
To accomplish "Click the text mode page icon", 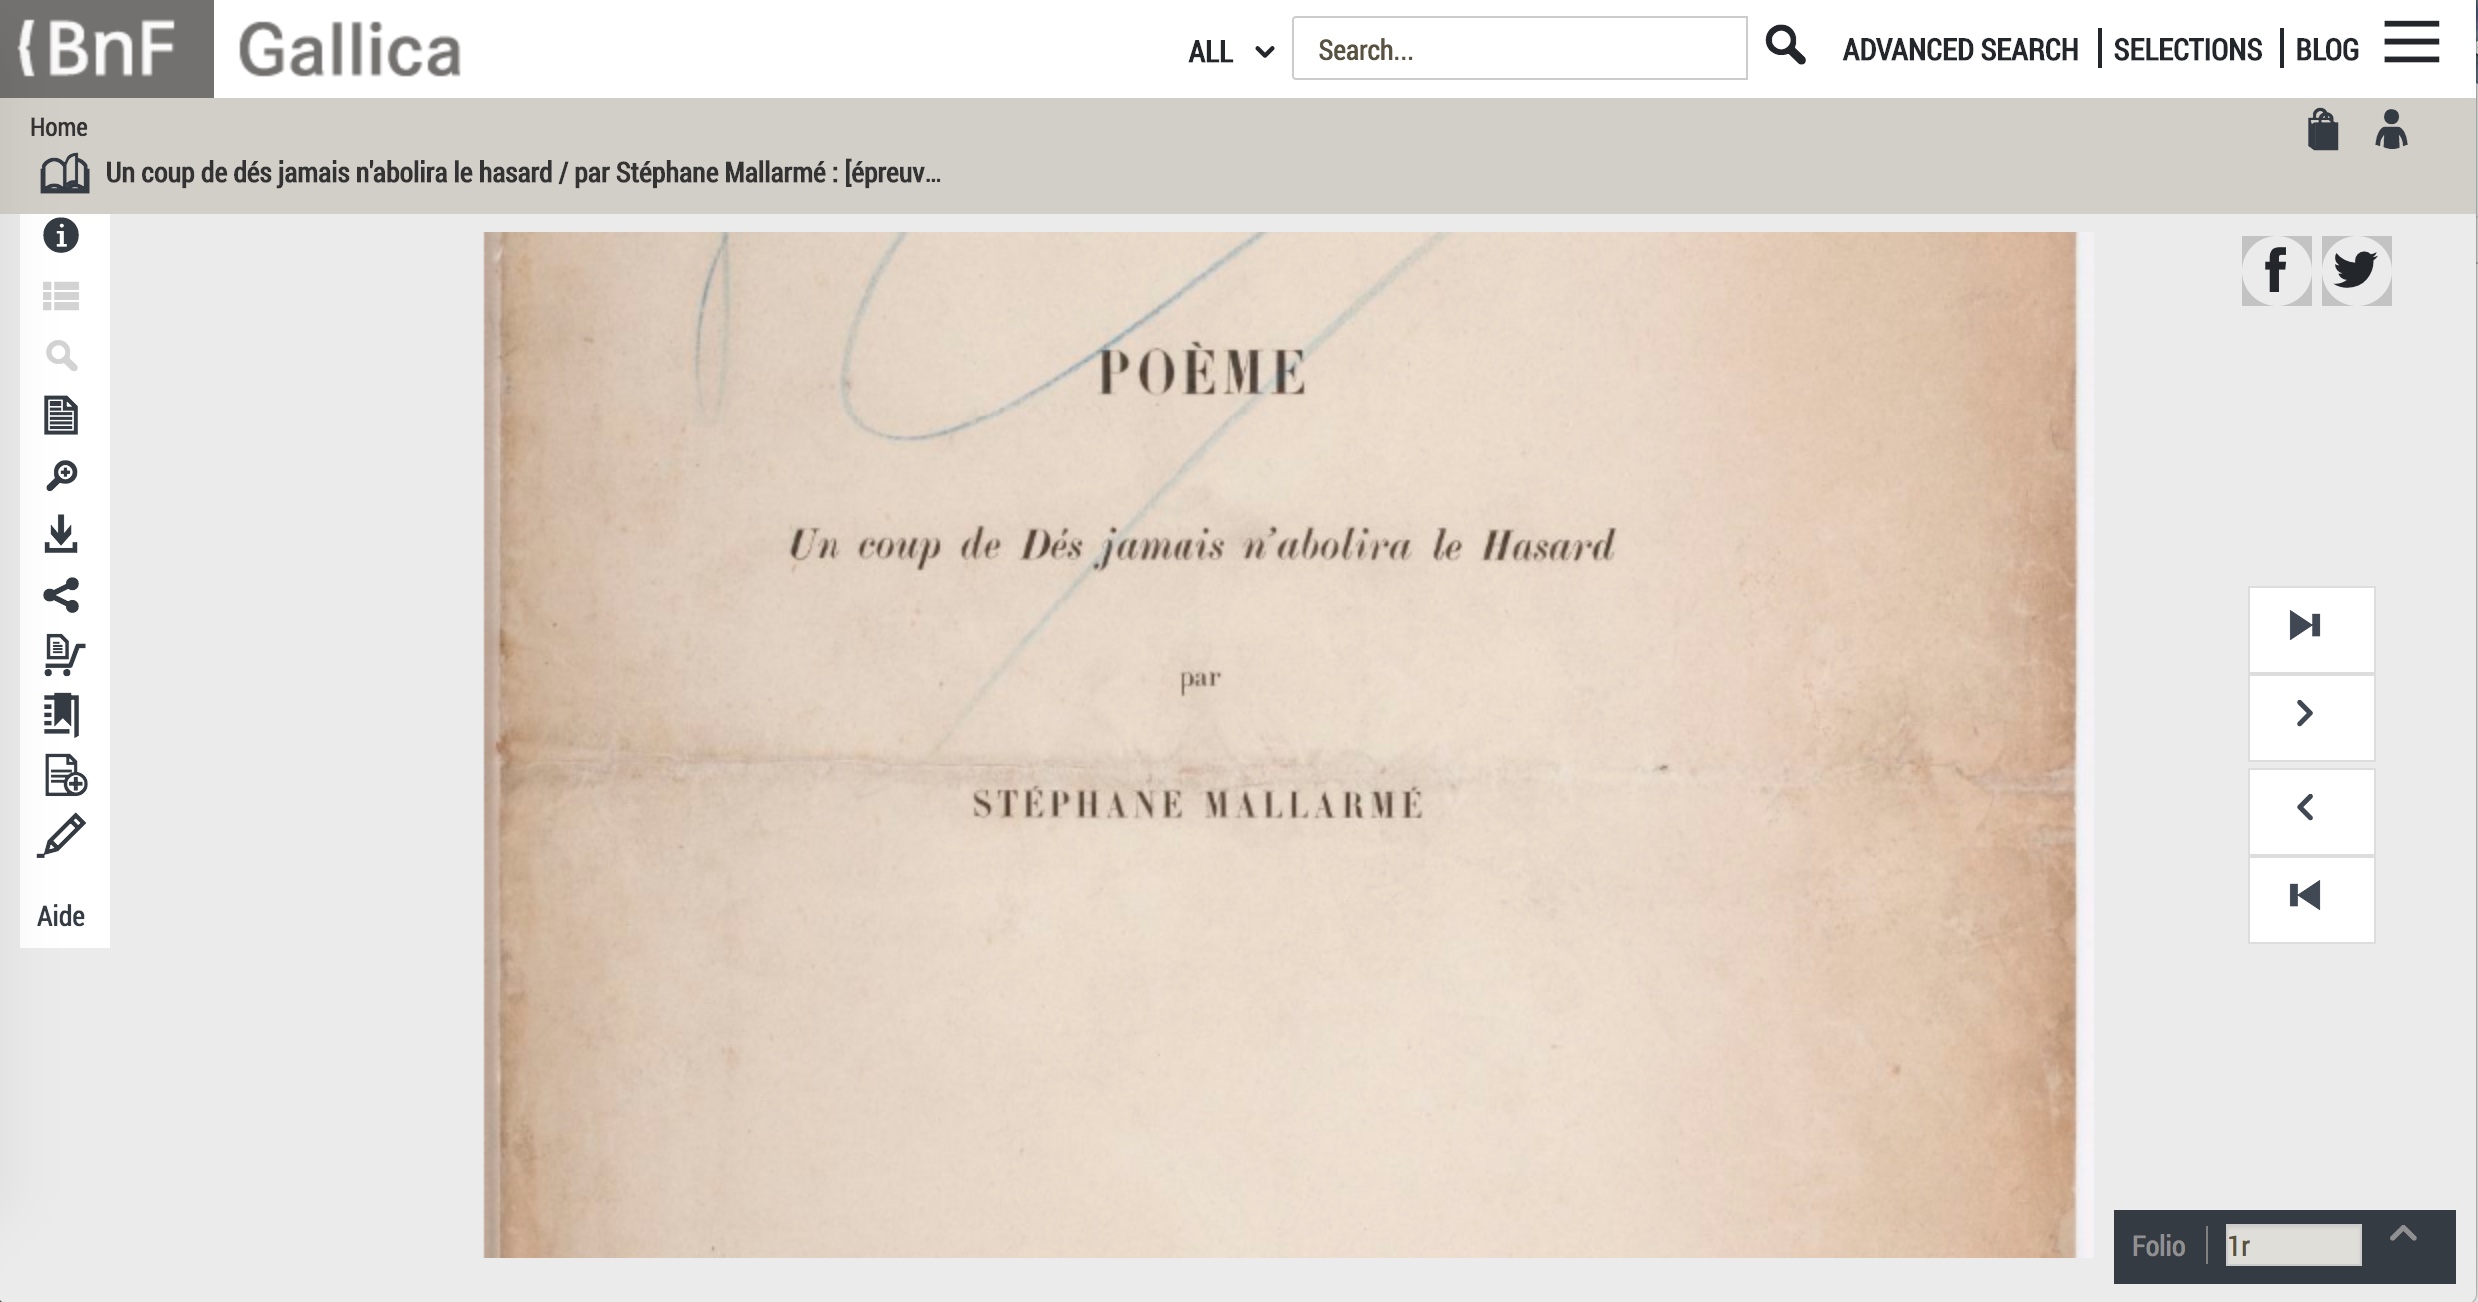I will [x=61, y=415].
